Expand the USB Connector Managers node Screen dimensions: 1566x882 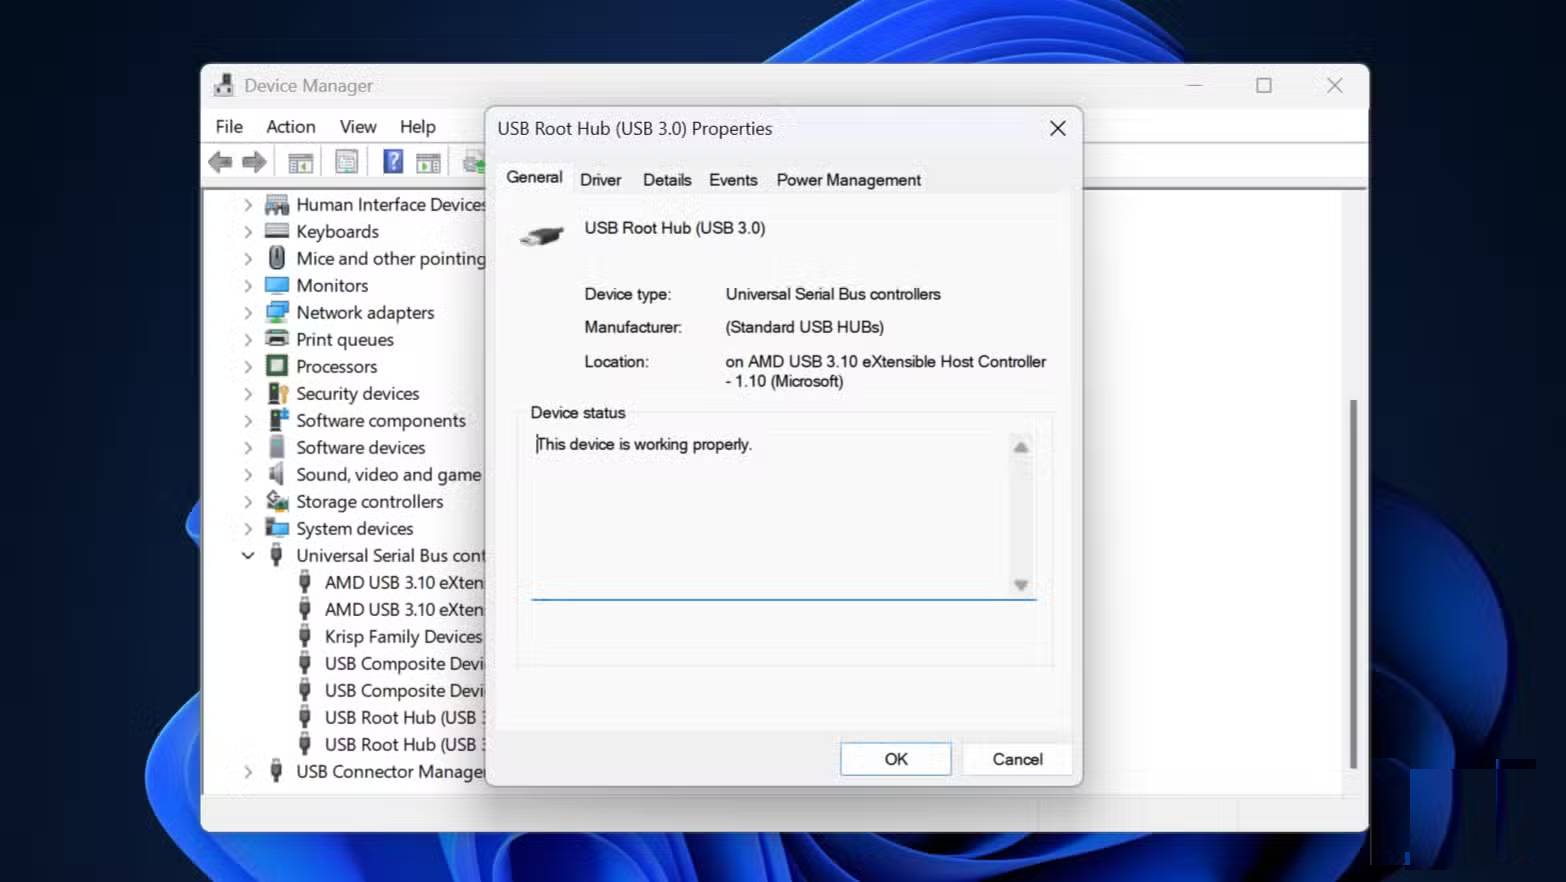point(248,772)
